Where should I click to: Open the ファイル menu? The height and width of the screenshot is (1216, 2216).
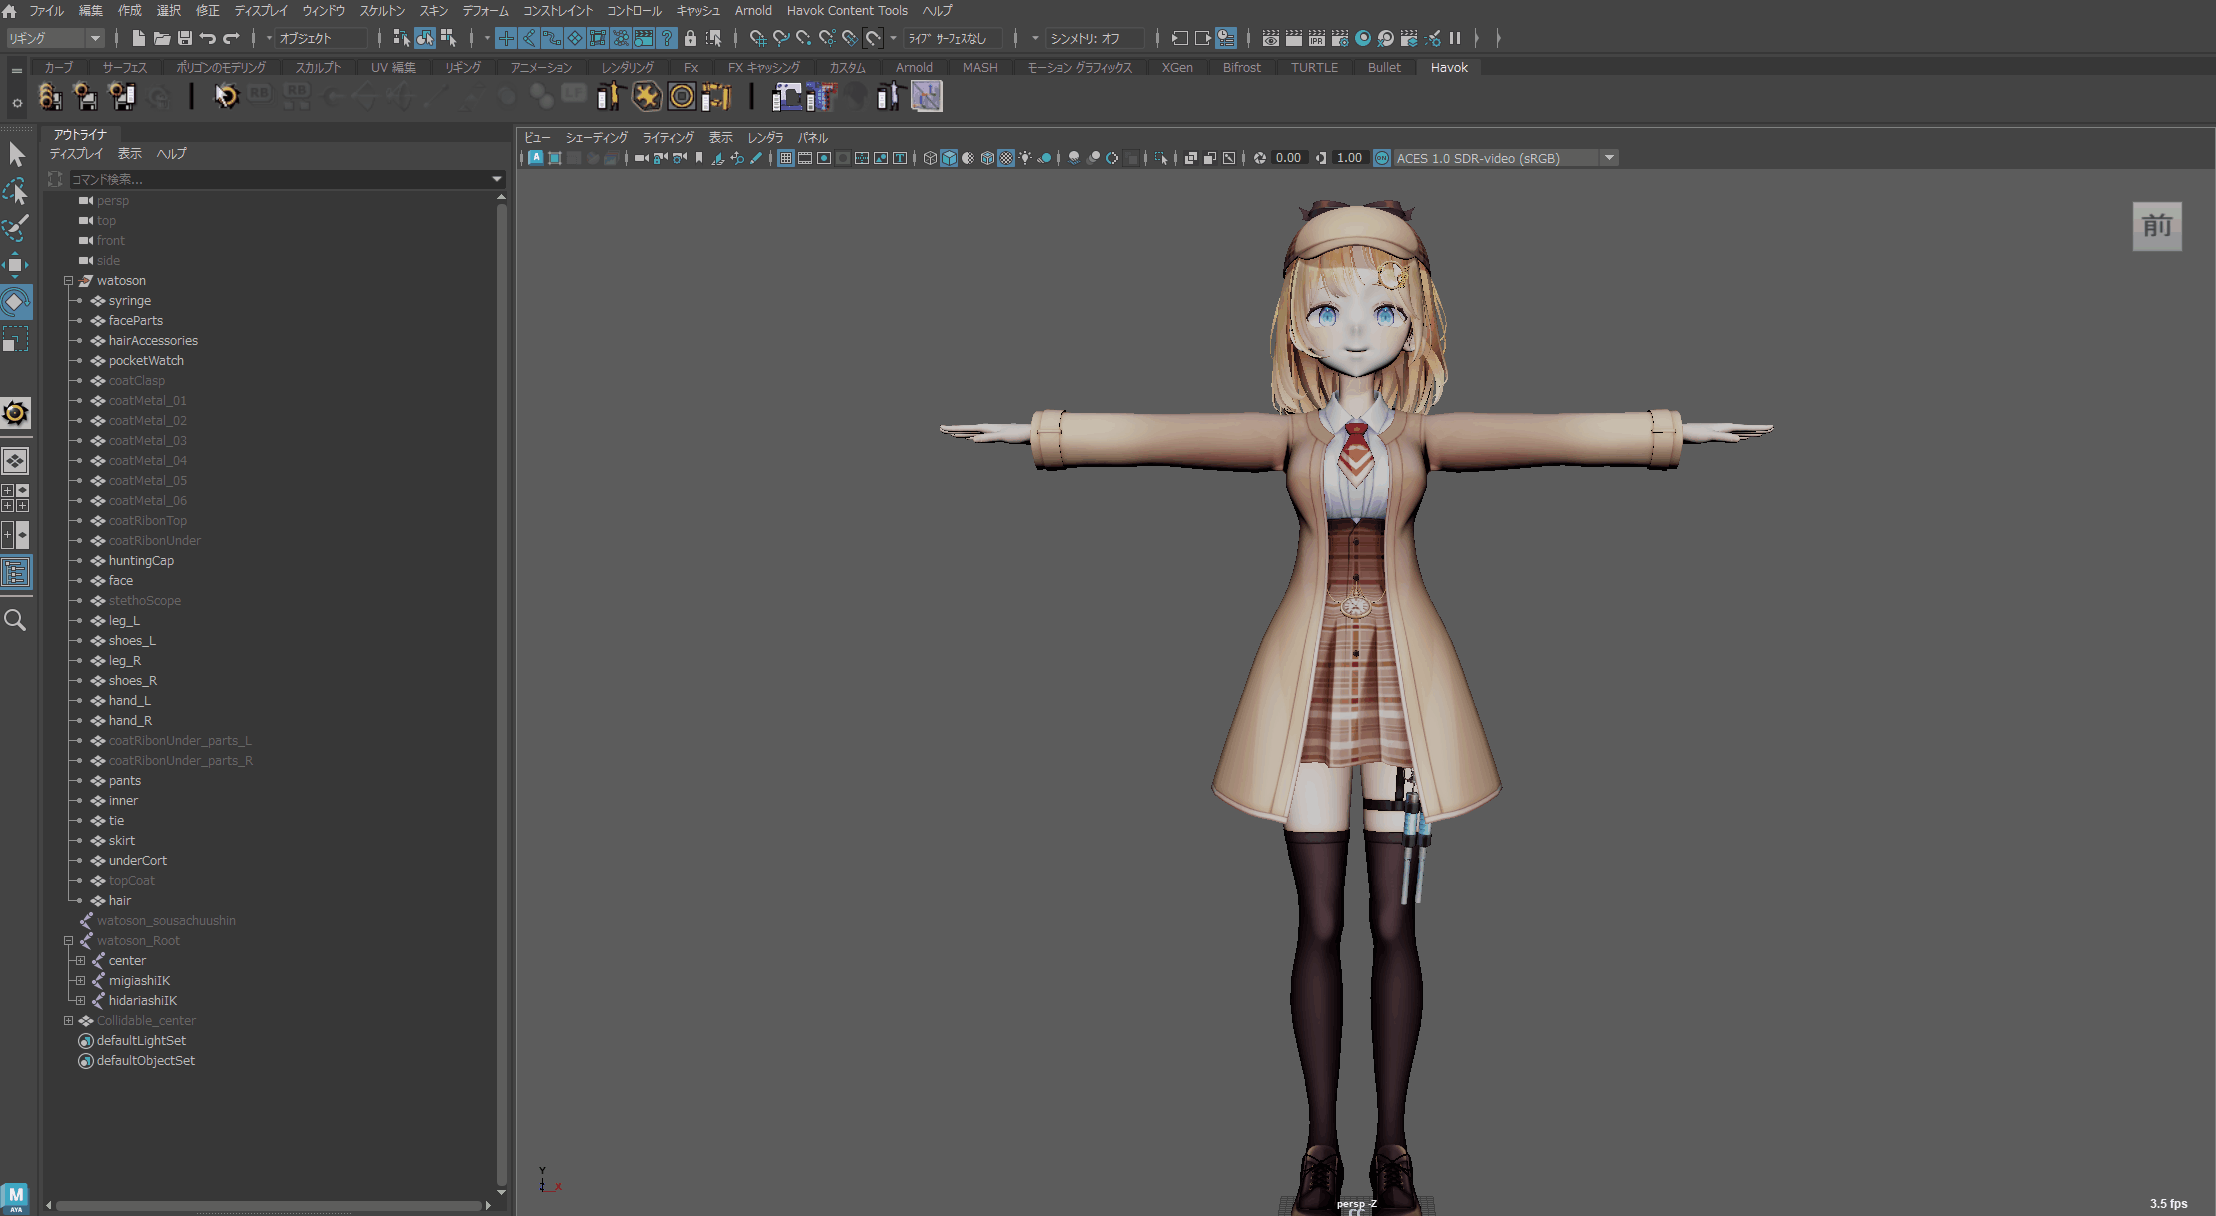click(46, 11)
